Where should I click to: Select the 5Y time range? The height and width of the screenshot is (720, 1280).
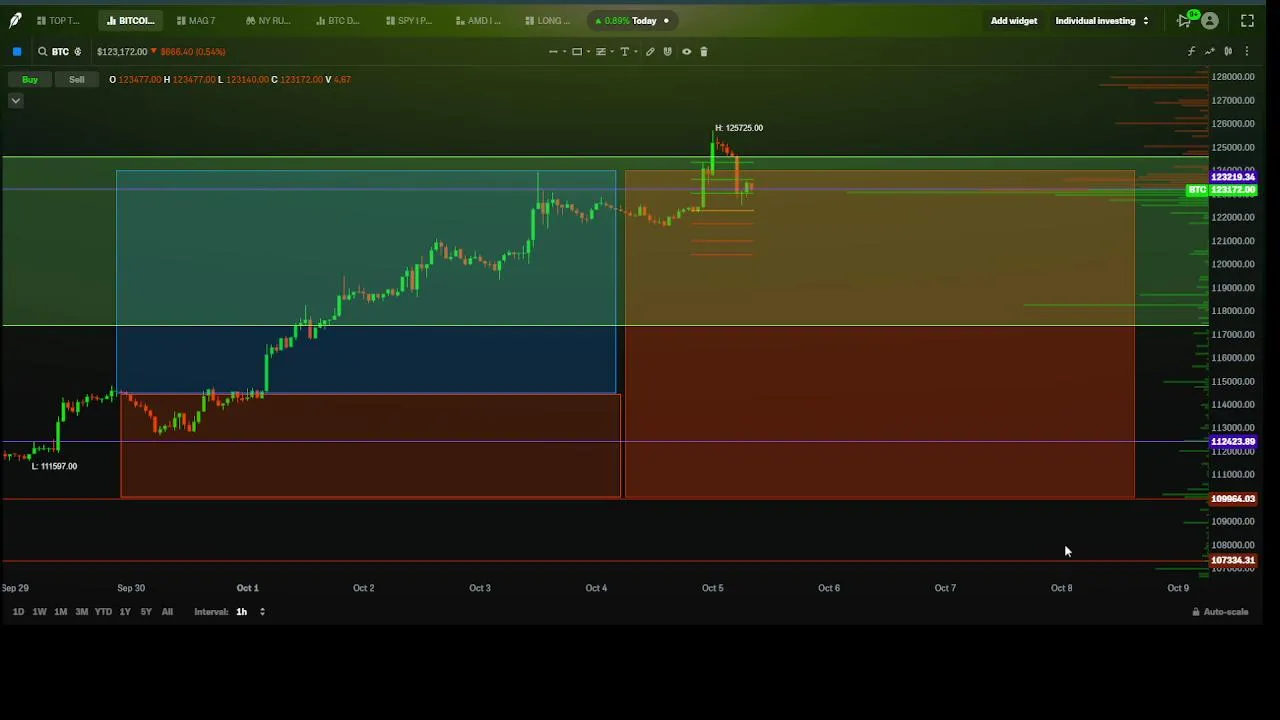click(146, 612)
